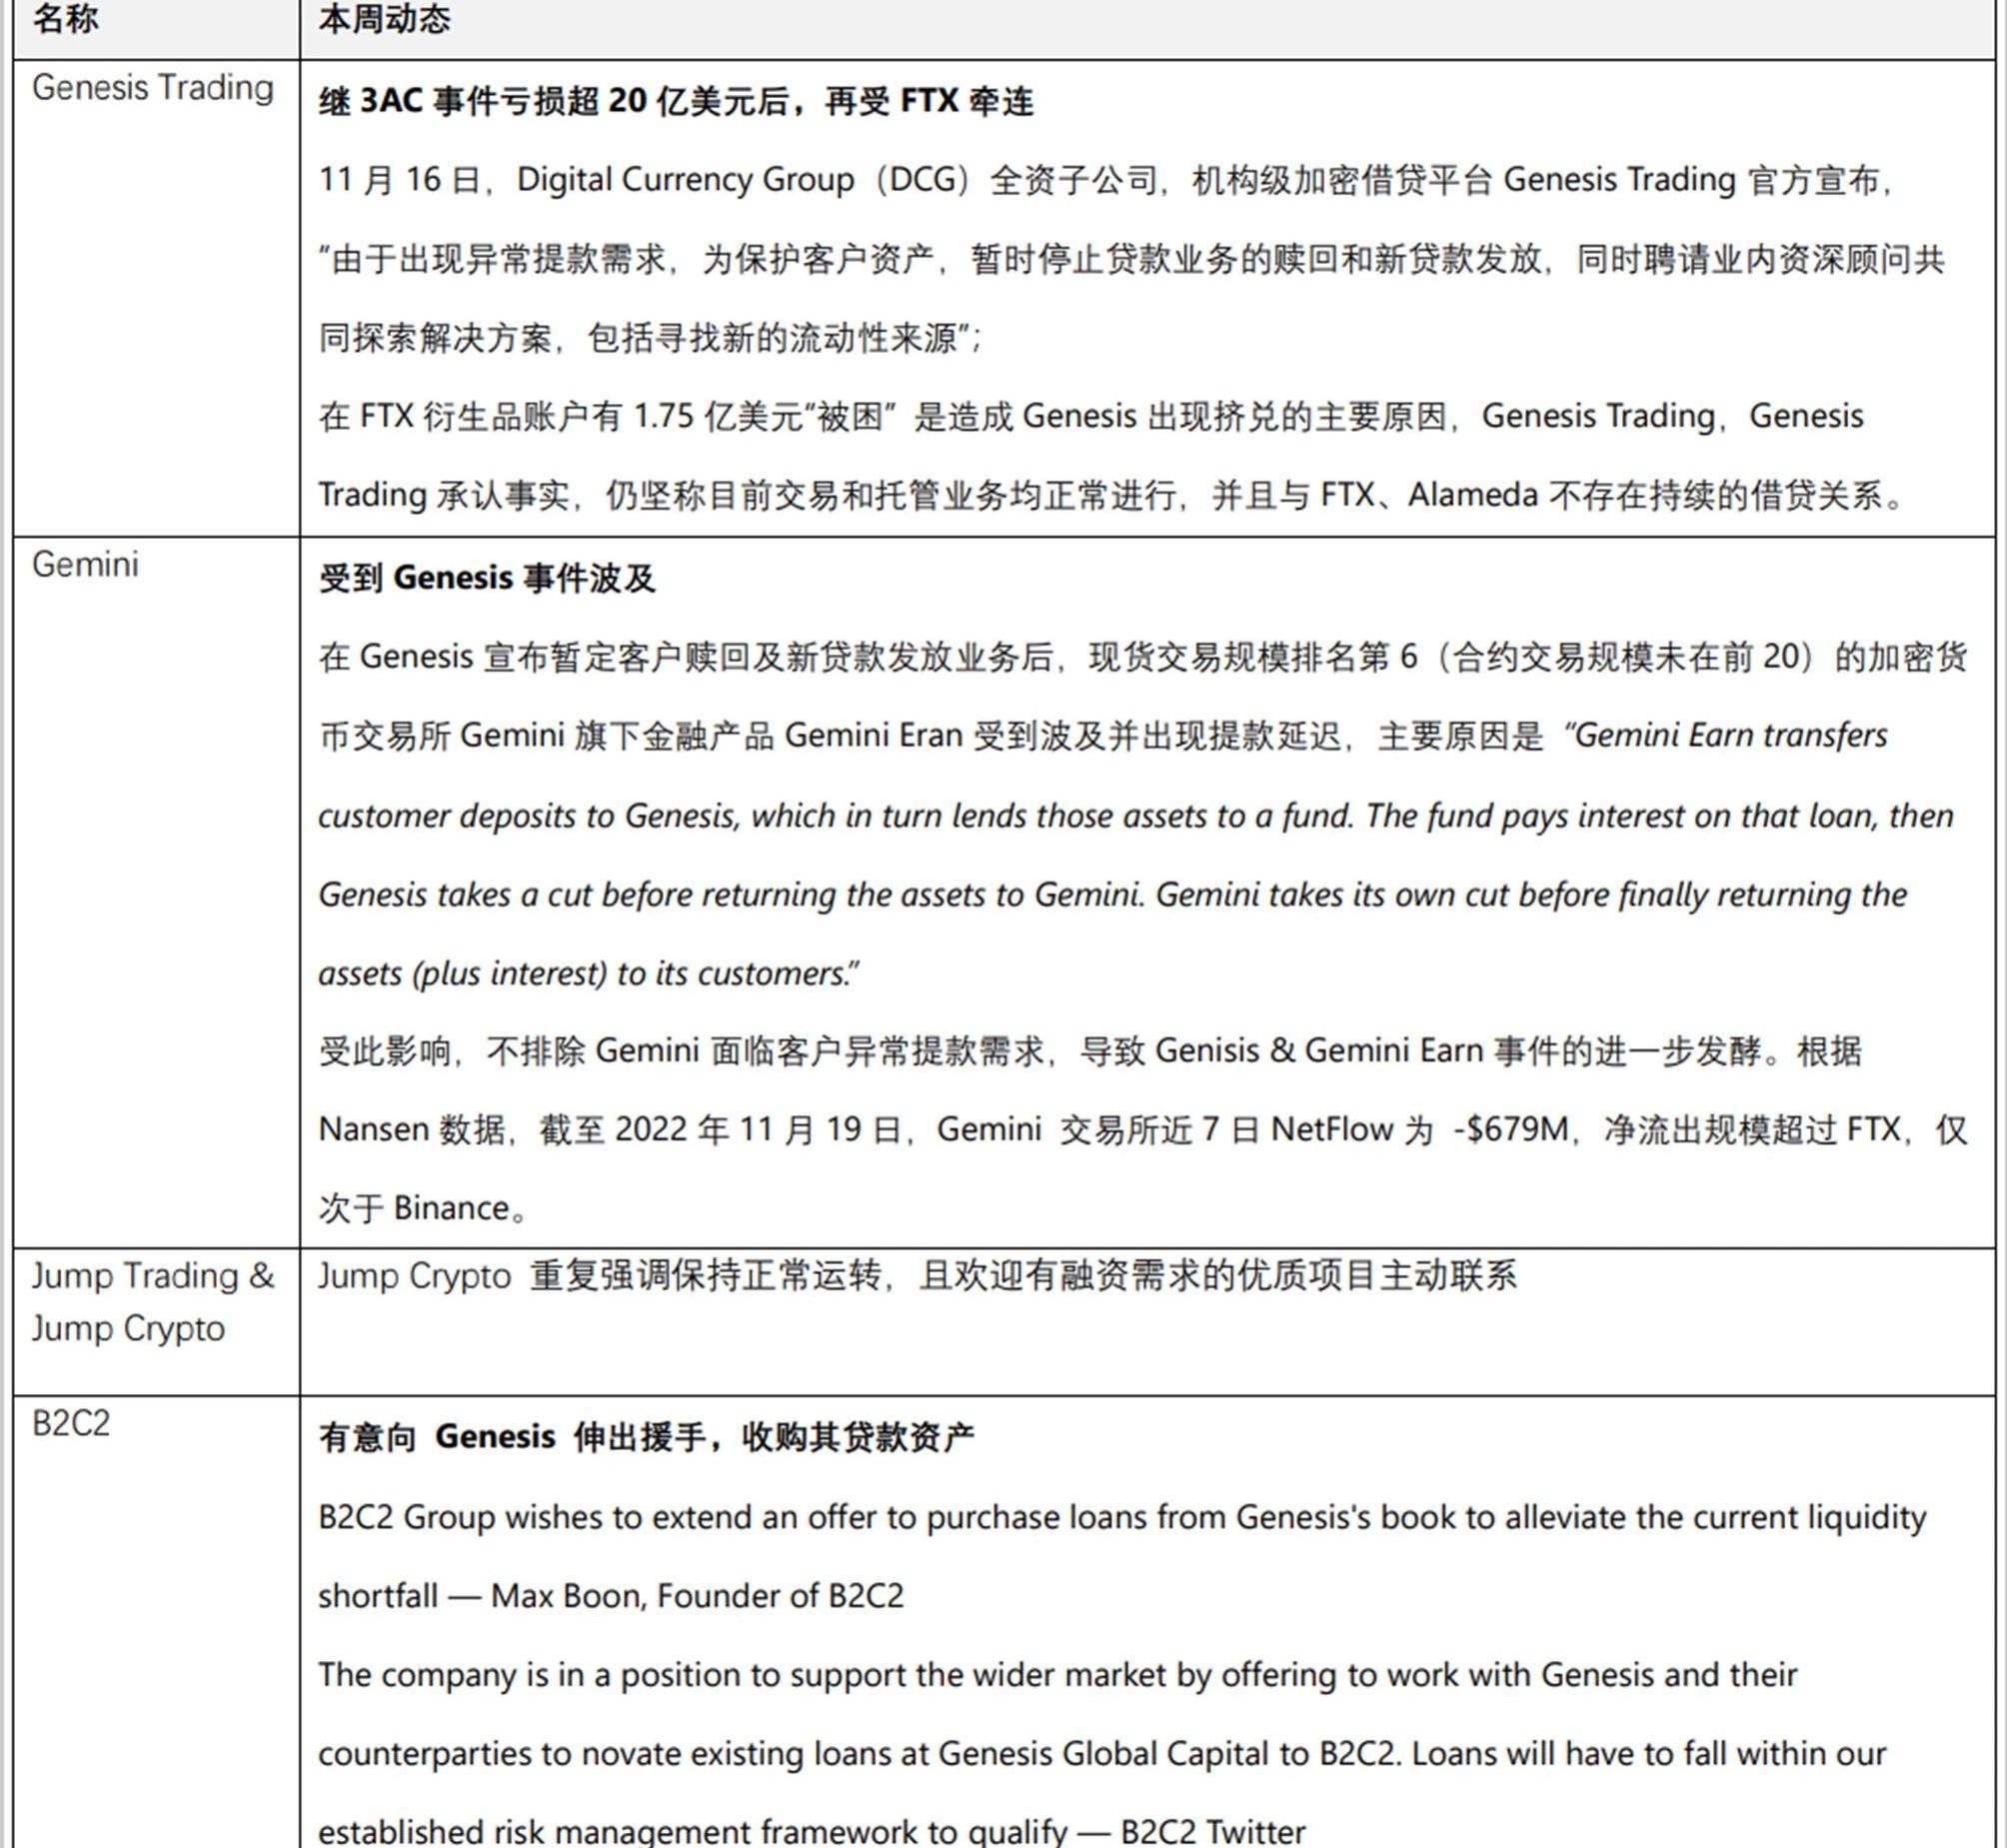Click line 'shortfall — Max Boon, Founder of B2C2'
The height and width of the screenshot is (1848, 2007).
pyautogui.click(x=611, y=1596)
